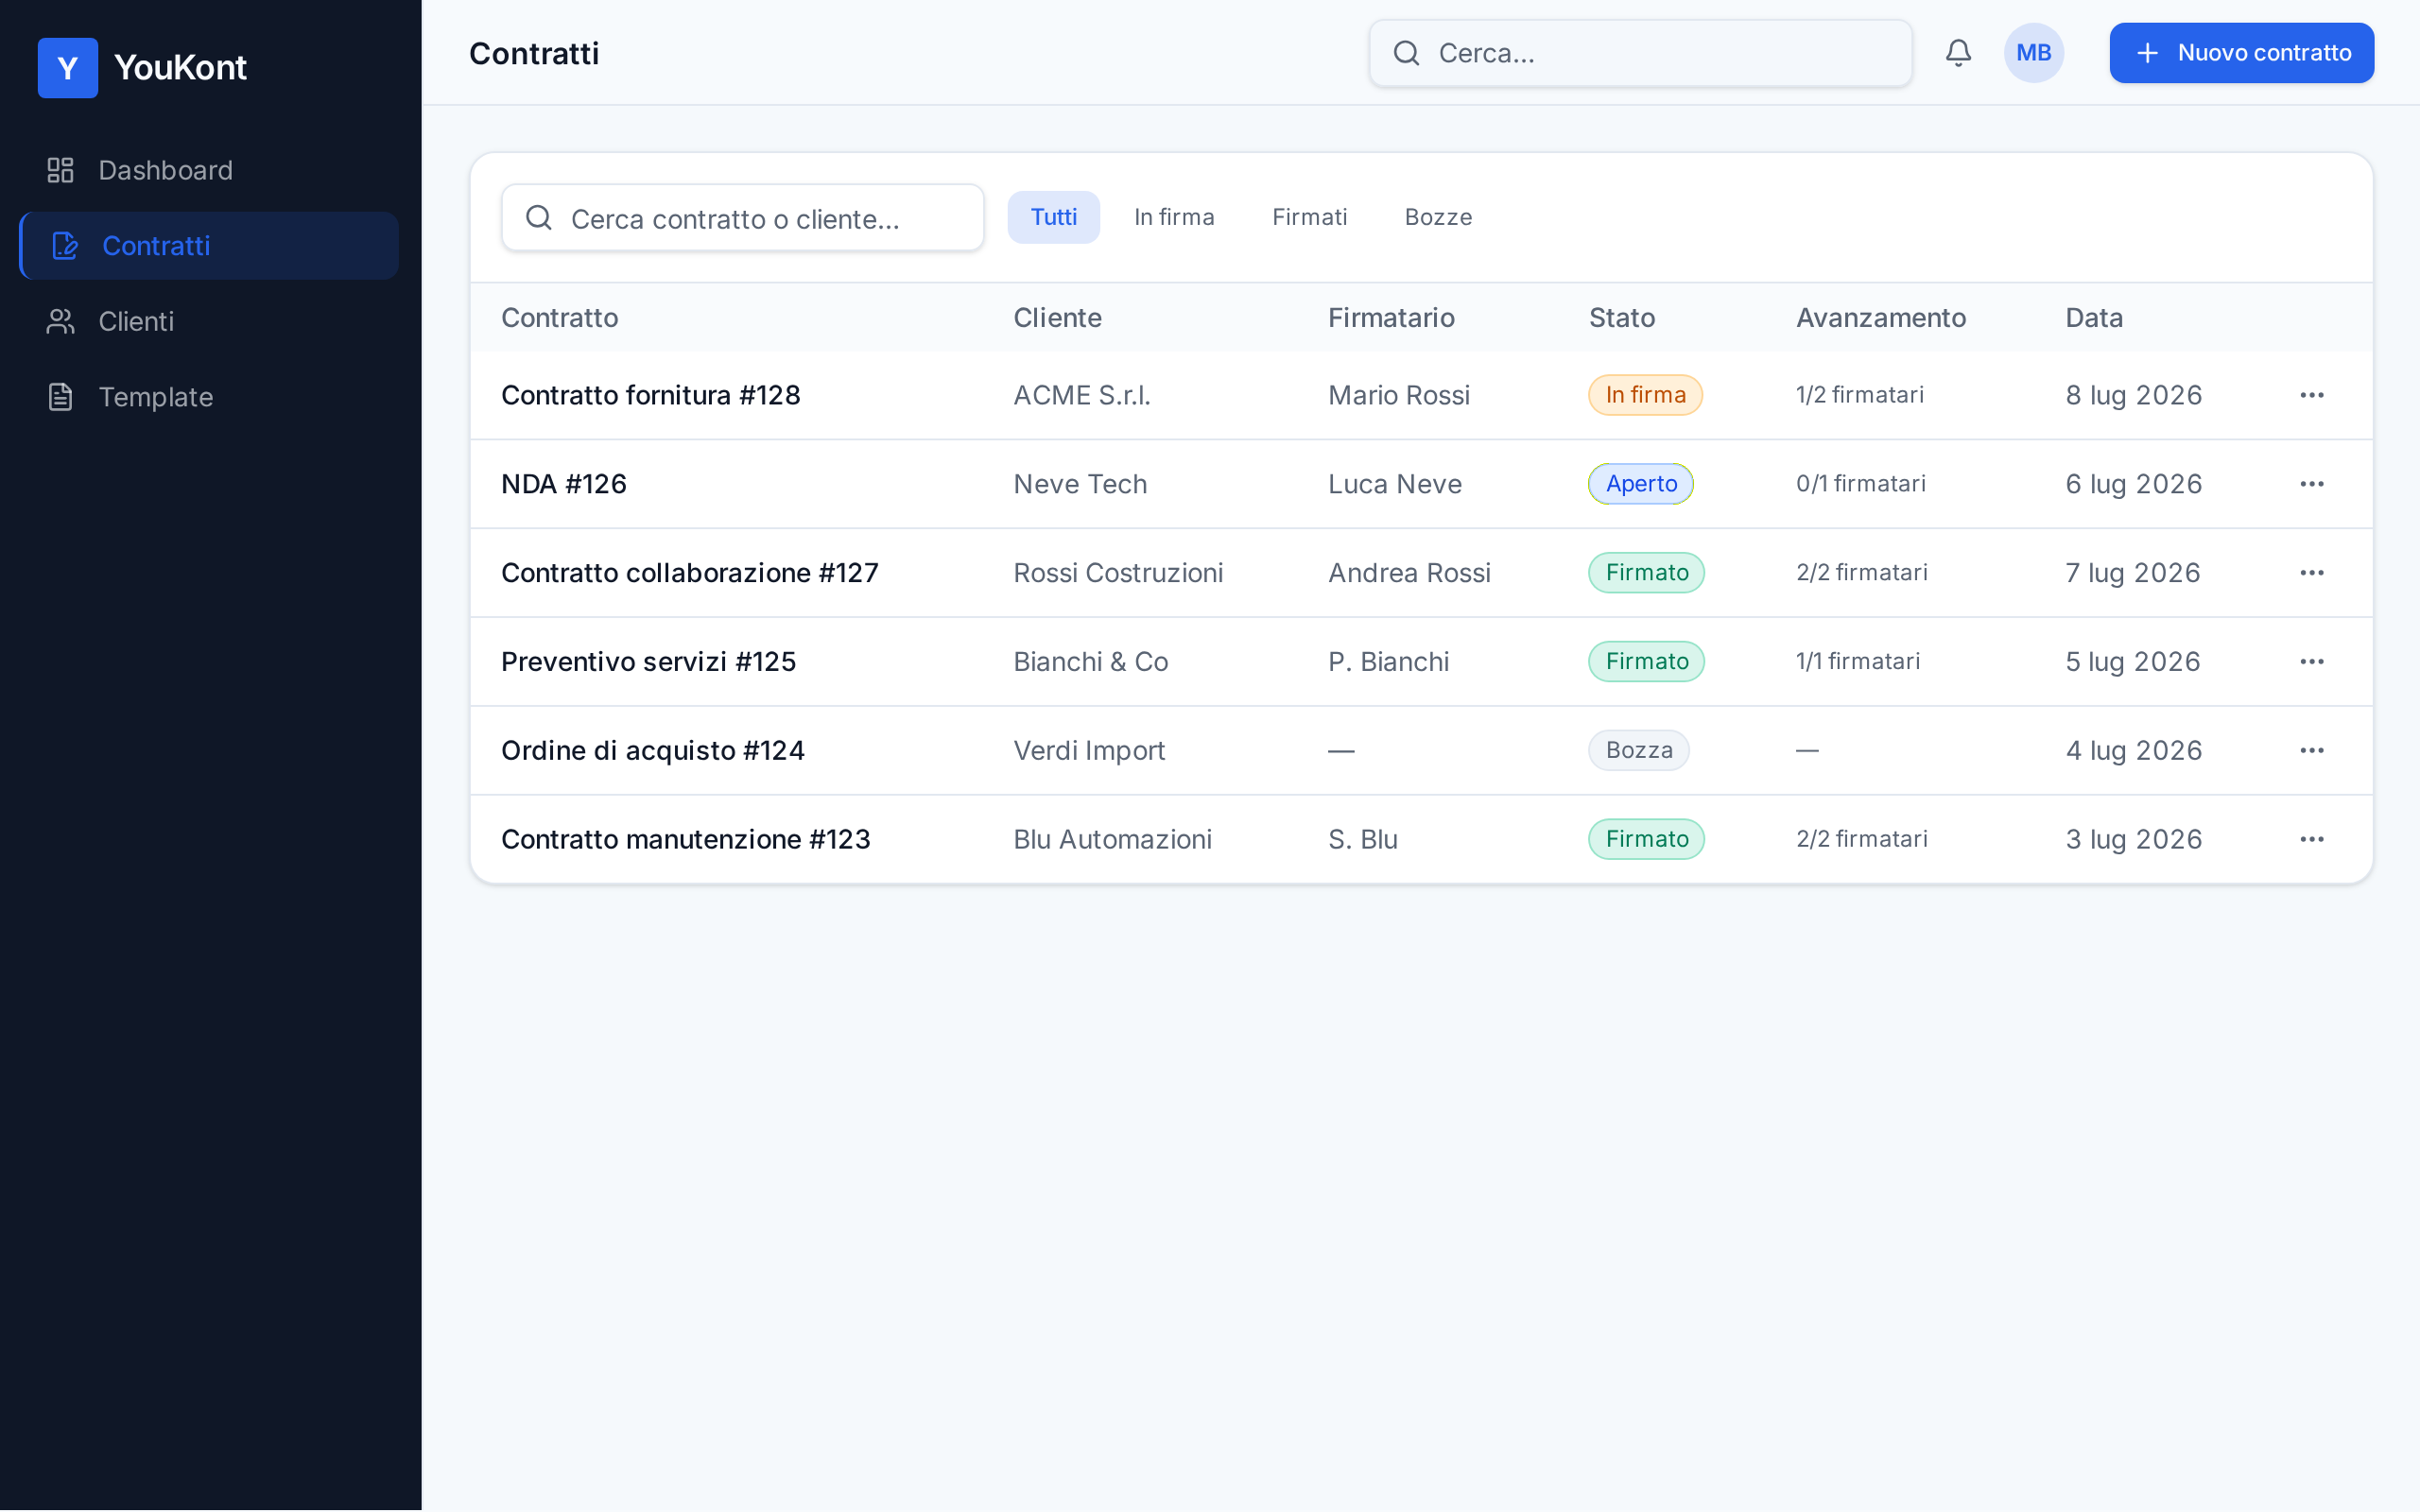Click client Rossi Costruzioni
Image resolution: width=2420 pixels, height=1512 pixels.
pos(1118,573)
